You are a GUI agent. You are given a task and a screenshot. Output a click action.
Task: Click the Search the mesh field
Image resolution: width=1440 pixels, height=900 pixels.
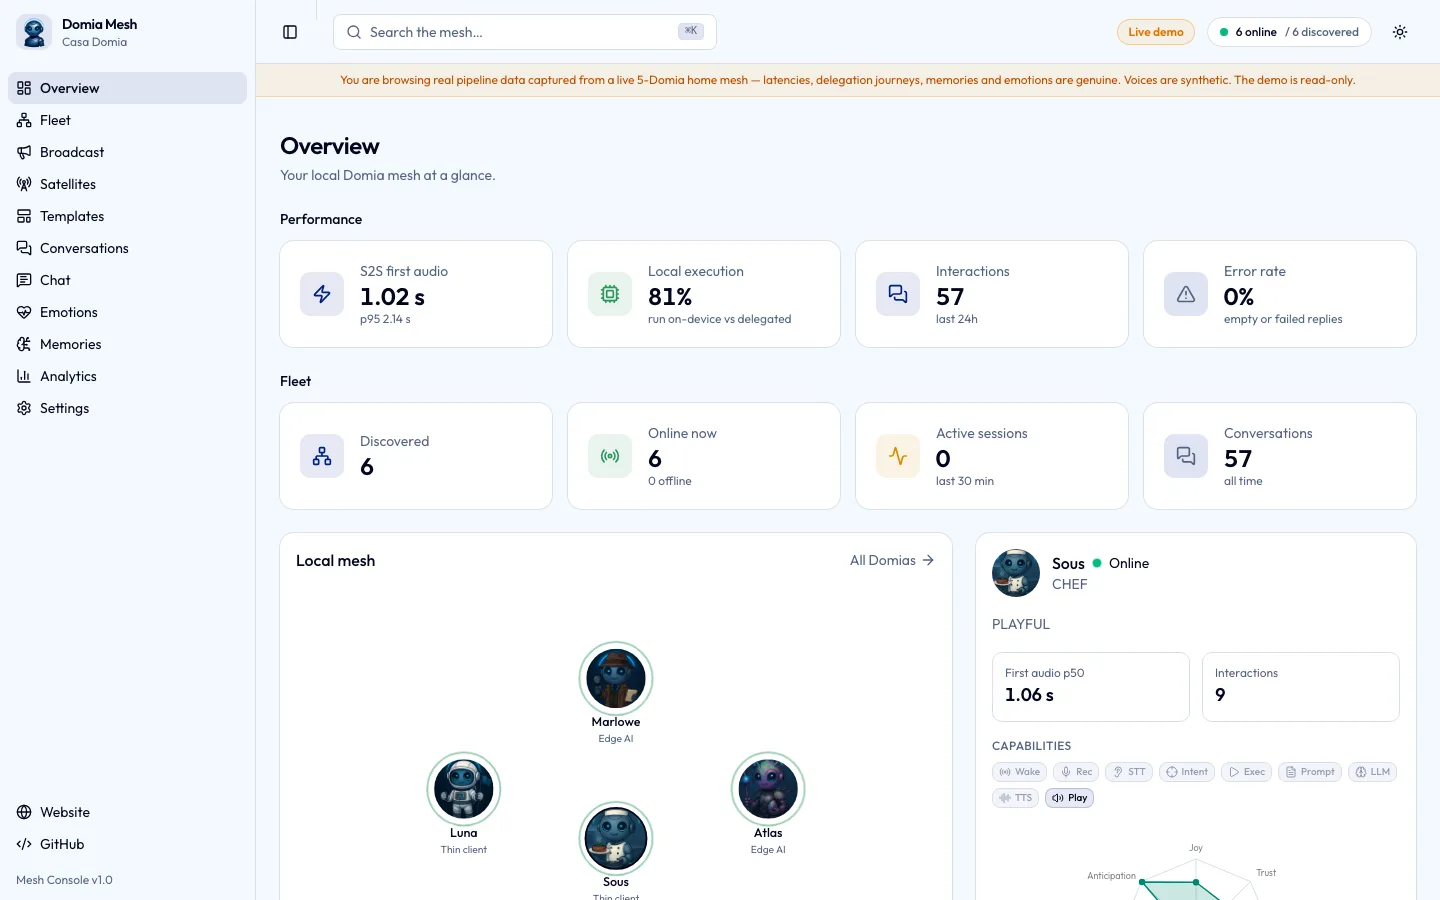[x=525, y=32]
